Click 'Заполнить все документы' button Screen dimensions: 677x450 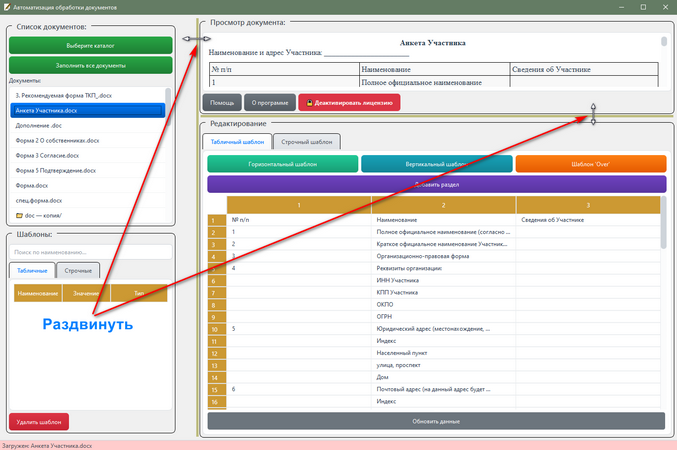click(x=91, y=65)
